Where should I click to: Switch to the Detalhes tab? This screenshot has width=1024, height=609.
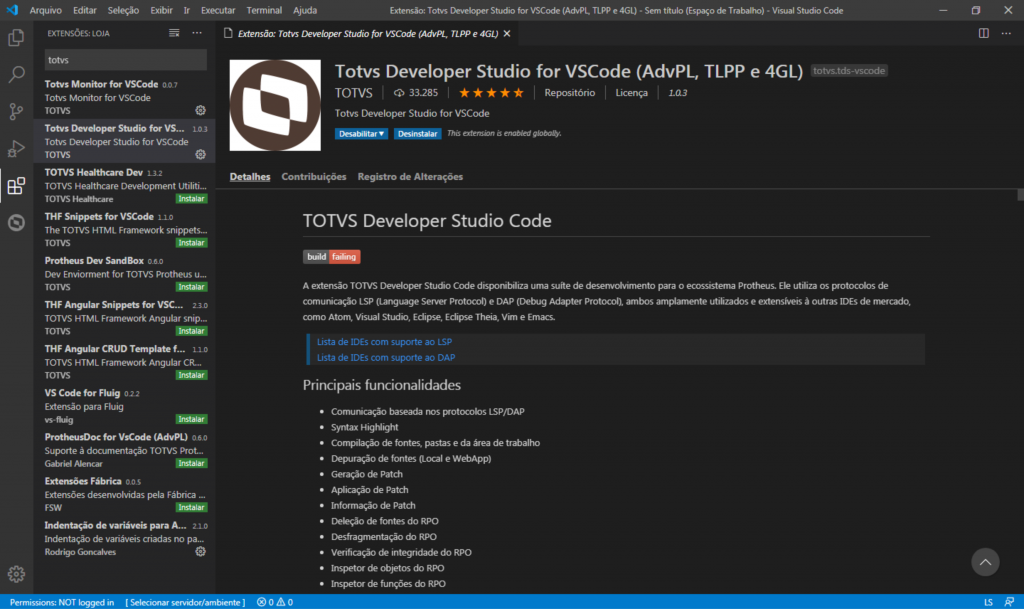point(249,176)
